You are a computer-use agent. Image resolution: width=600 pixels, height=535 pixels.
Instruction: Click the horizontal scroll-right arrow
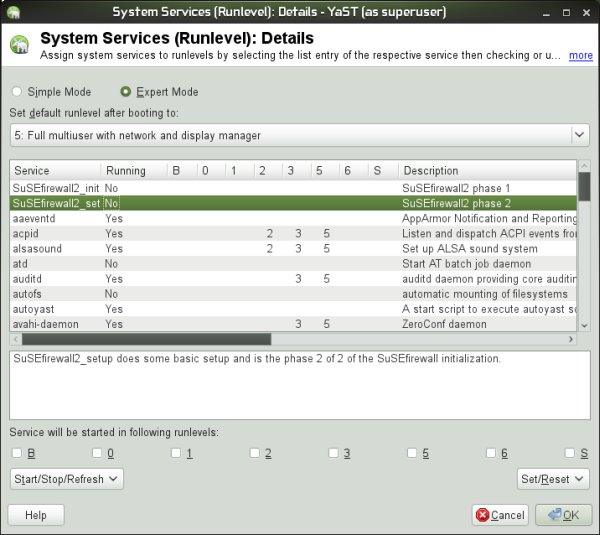pyautogui.click(x=571, y=339)
